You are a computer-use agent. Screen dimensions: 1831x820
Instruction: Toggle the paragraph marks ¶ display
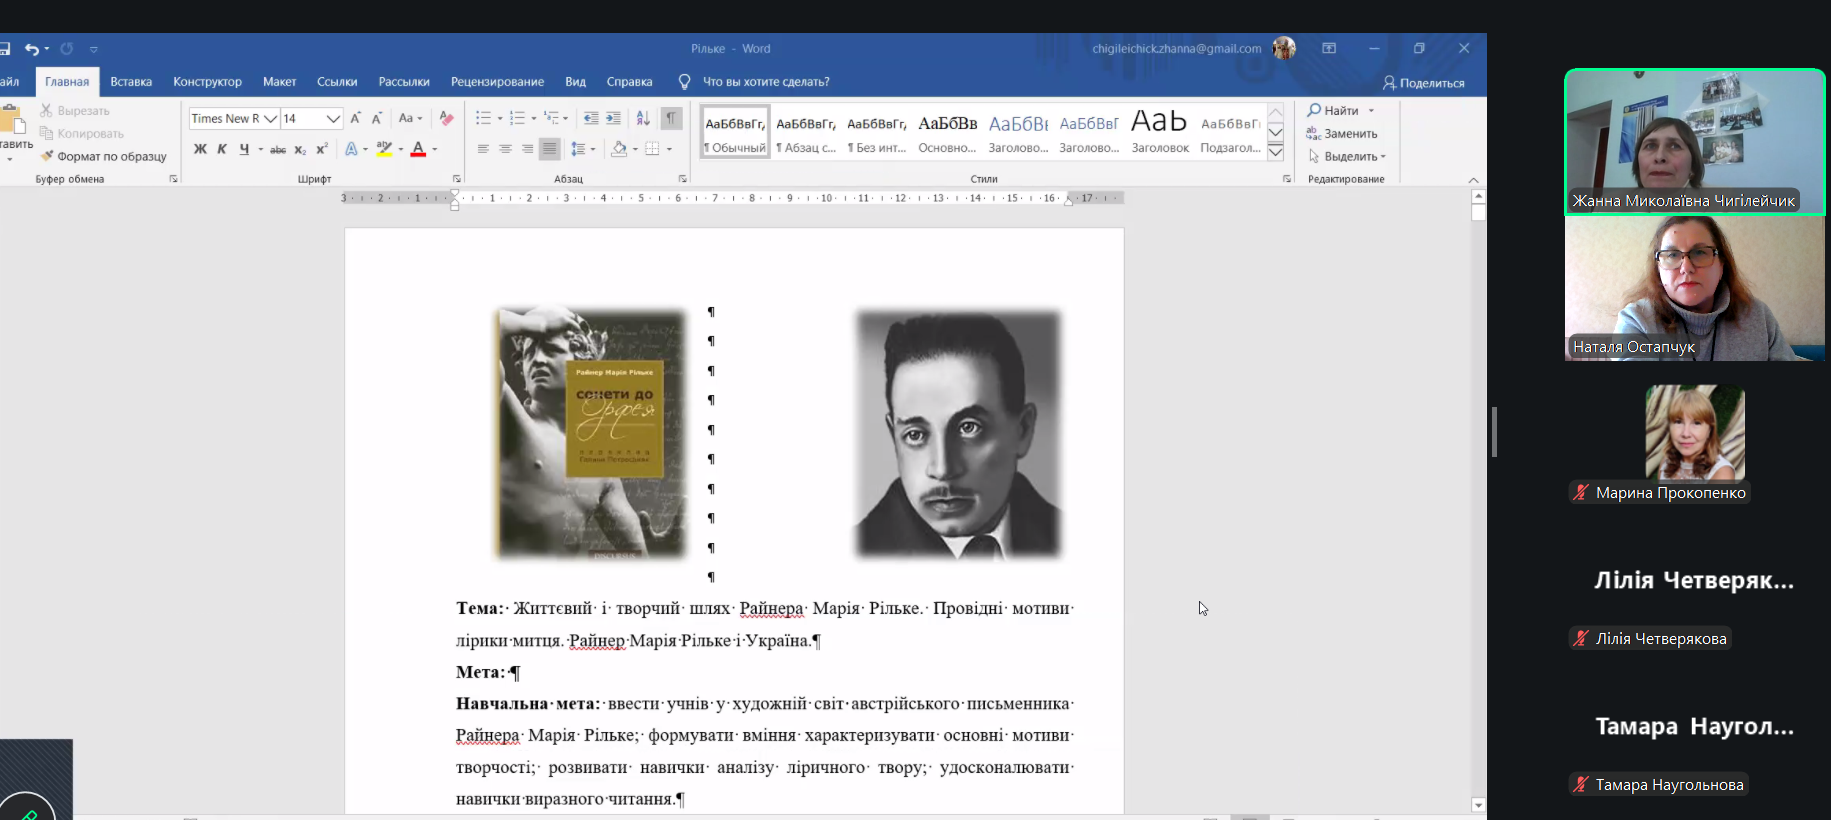tap(671, 118)
